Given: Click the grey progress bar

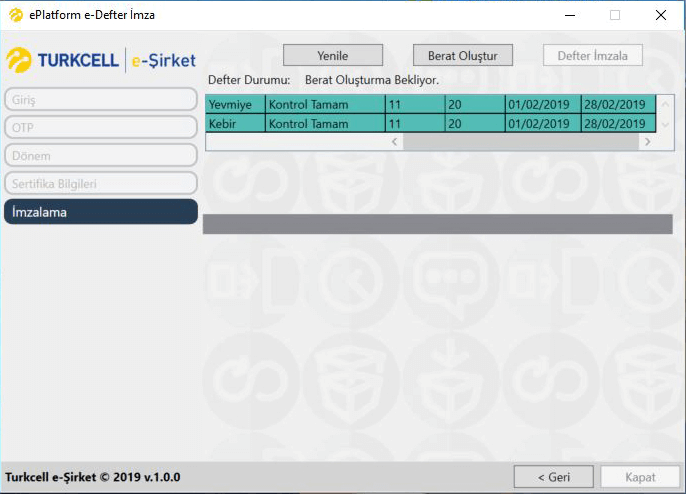Looking at the screenshot, I should pos(438,224).
